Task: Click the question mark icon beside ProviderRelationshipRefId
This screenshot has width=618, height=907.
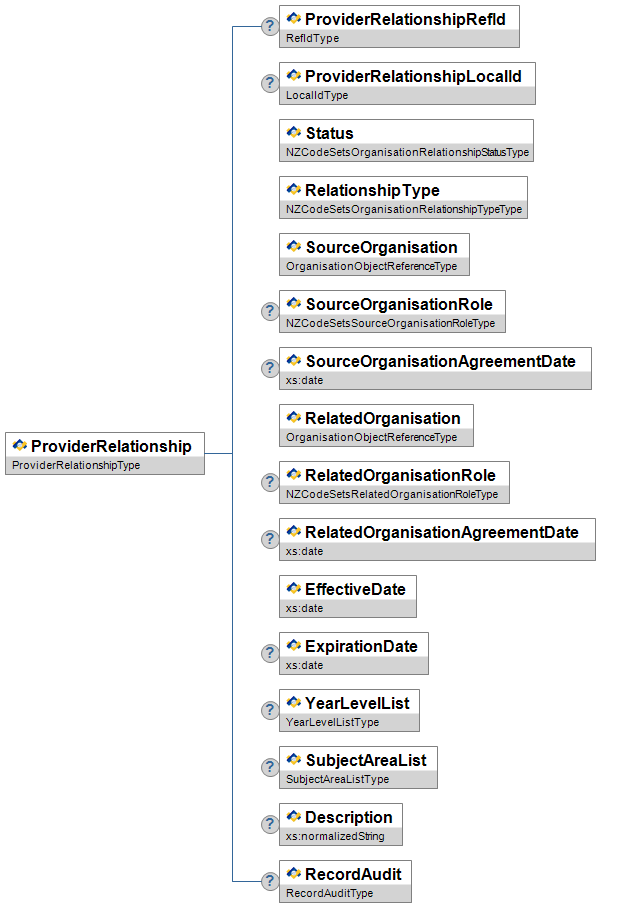Action: pyautogui.click(x=269, y=26)
